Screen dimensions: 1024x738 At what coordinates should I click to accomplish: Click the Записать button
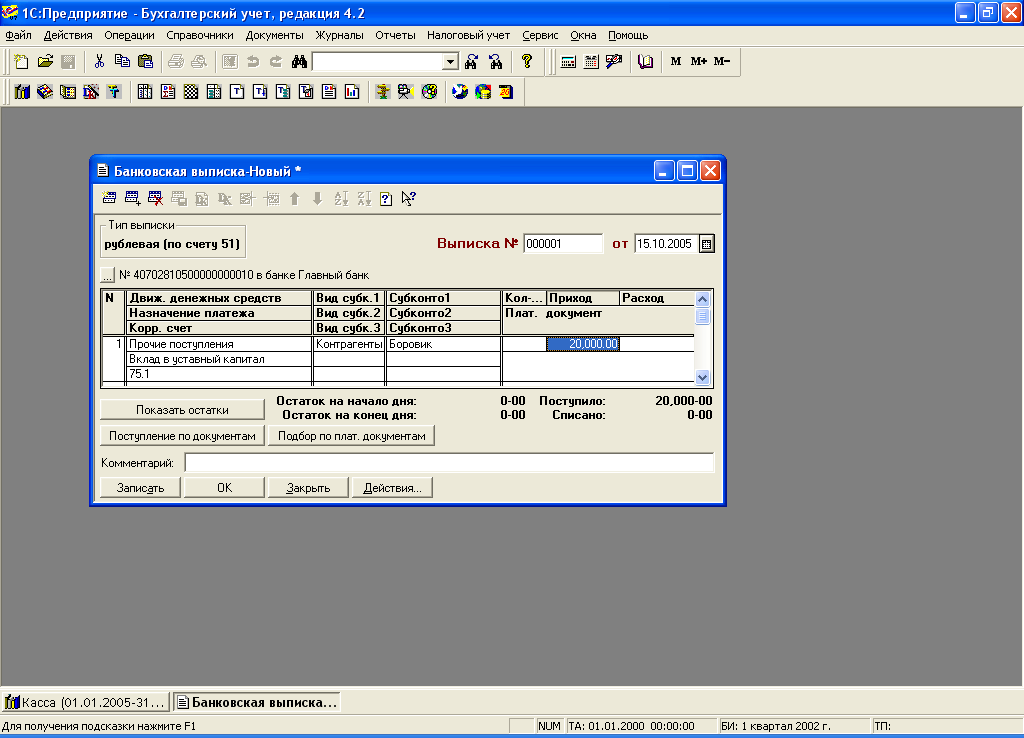click(140, 488)
